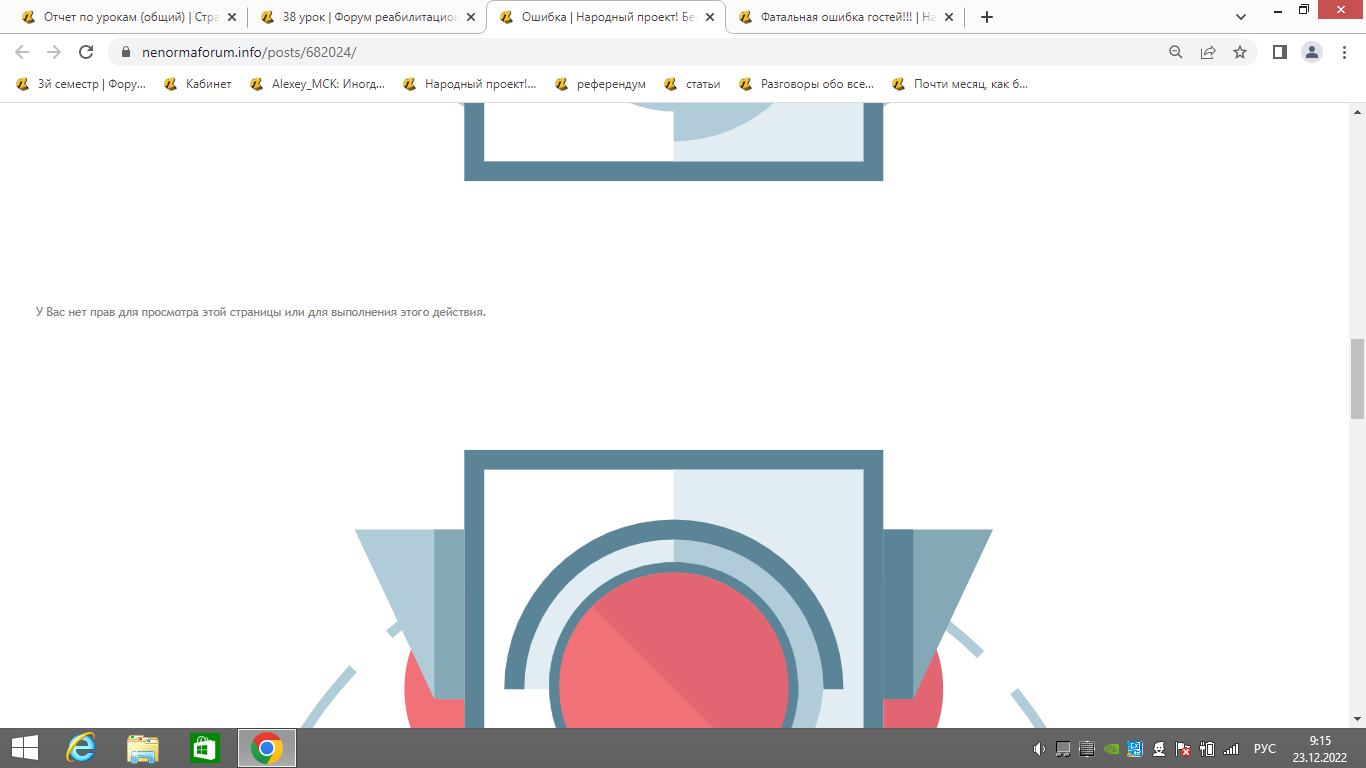Open the '3й семестр | Фору...' bookmark
Screen dimensions: 1366x768
81,84
